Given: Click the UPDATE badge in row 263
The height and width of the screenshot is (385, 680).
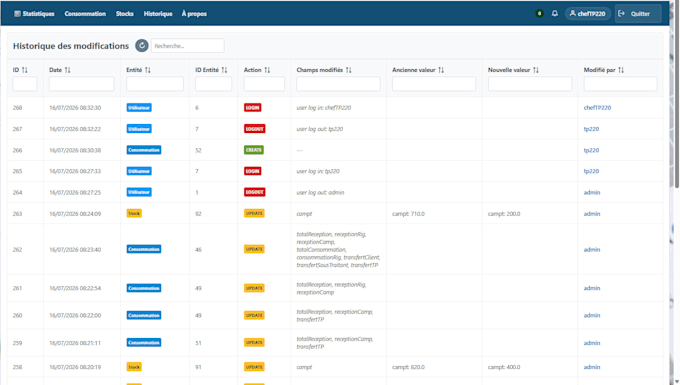Looking at the screenshot, I should pyautogui.click(x=254, y=213).
